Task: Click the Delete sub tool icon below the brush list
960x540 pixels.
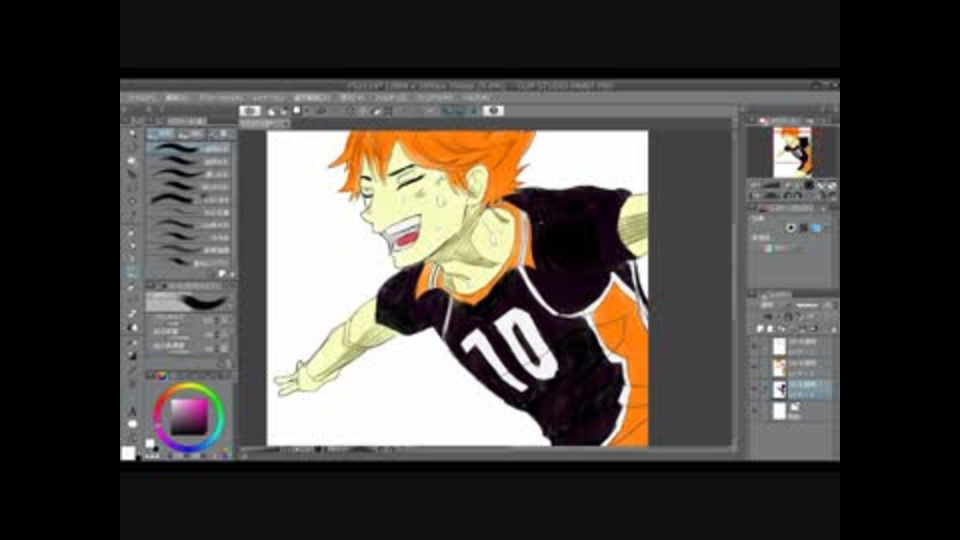Action: tap(231, 274)
